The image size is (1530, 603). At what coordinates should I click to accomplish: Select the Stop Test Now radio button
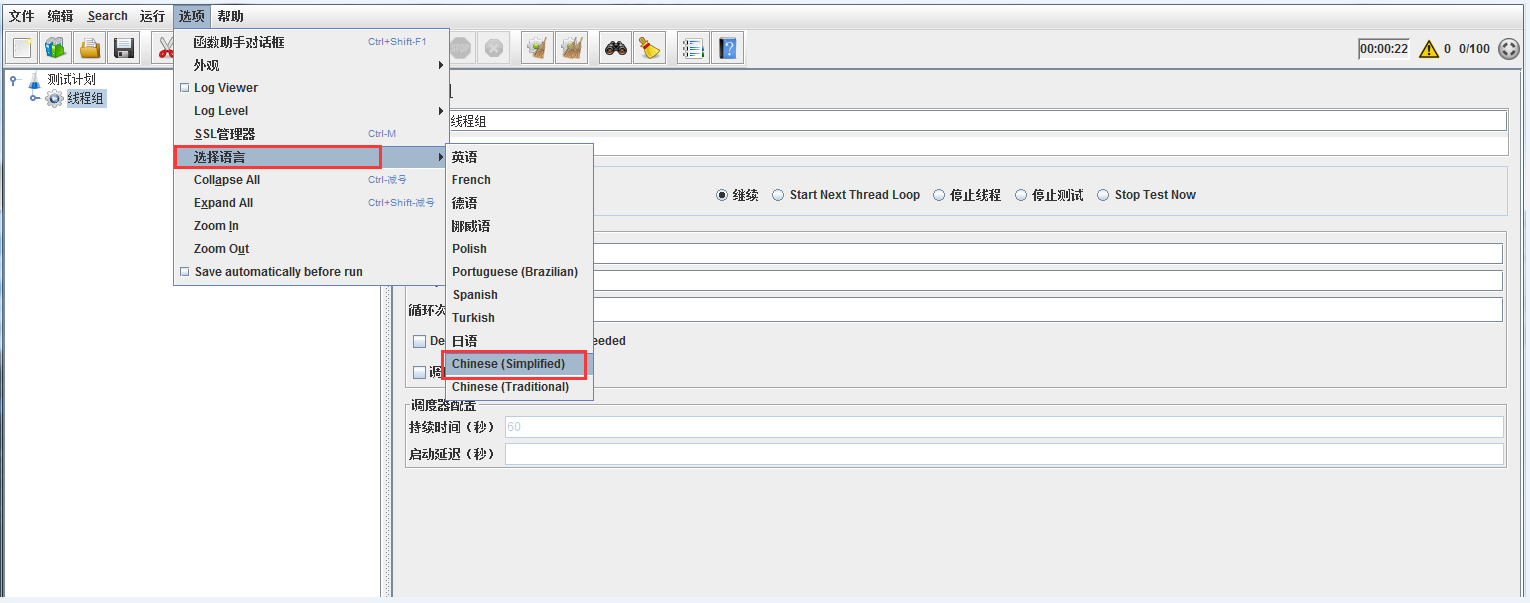click(x=1104, y=194)
